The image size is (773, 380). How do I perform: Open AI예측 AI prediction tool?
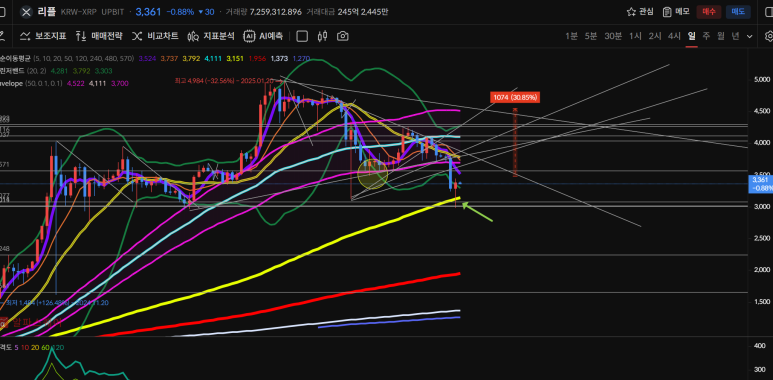(x=263, y=36)
